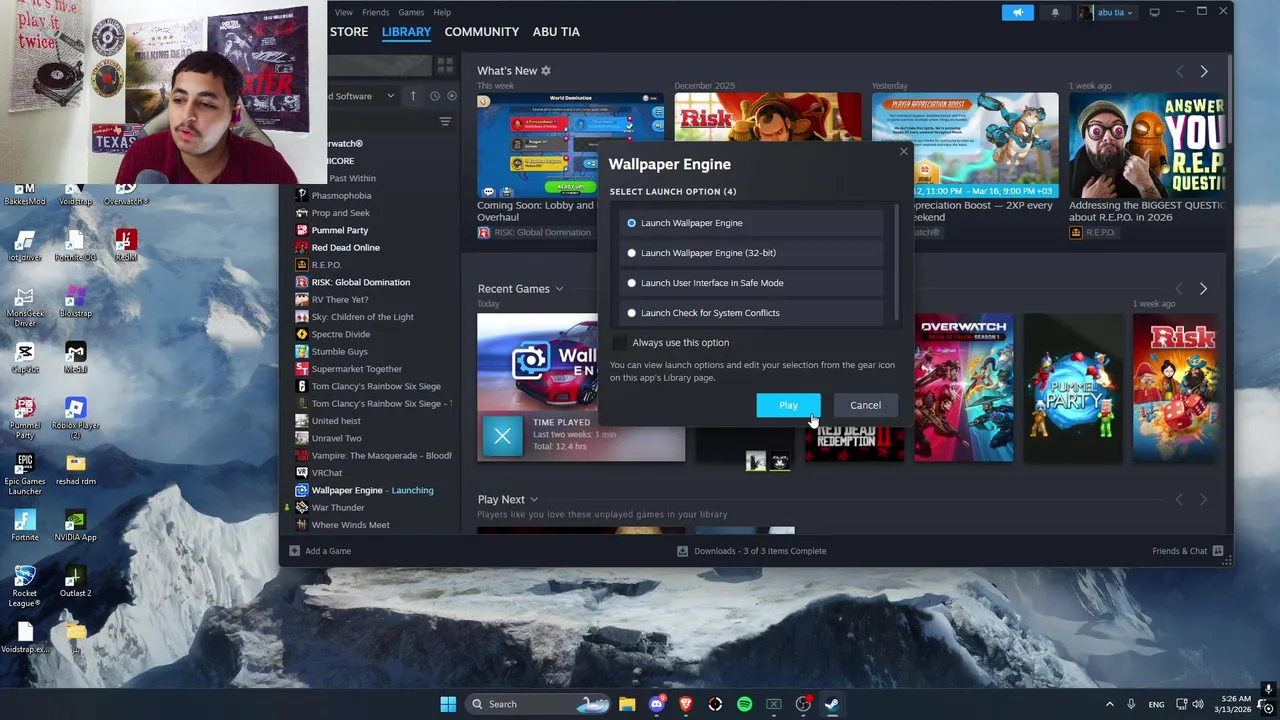Open the library collections grid view icon
This screenshot has width=1280, height=720.
[x=445, y=65]
